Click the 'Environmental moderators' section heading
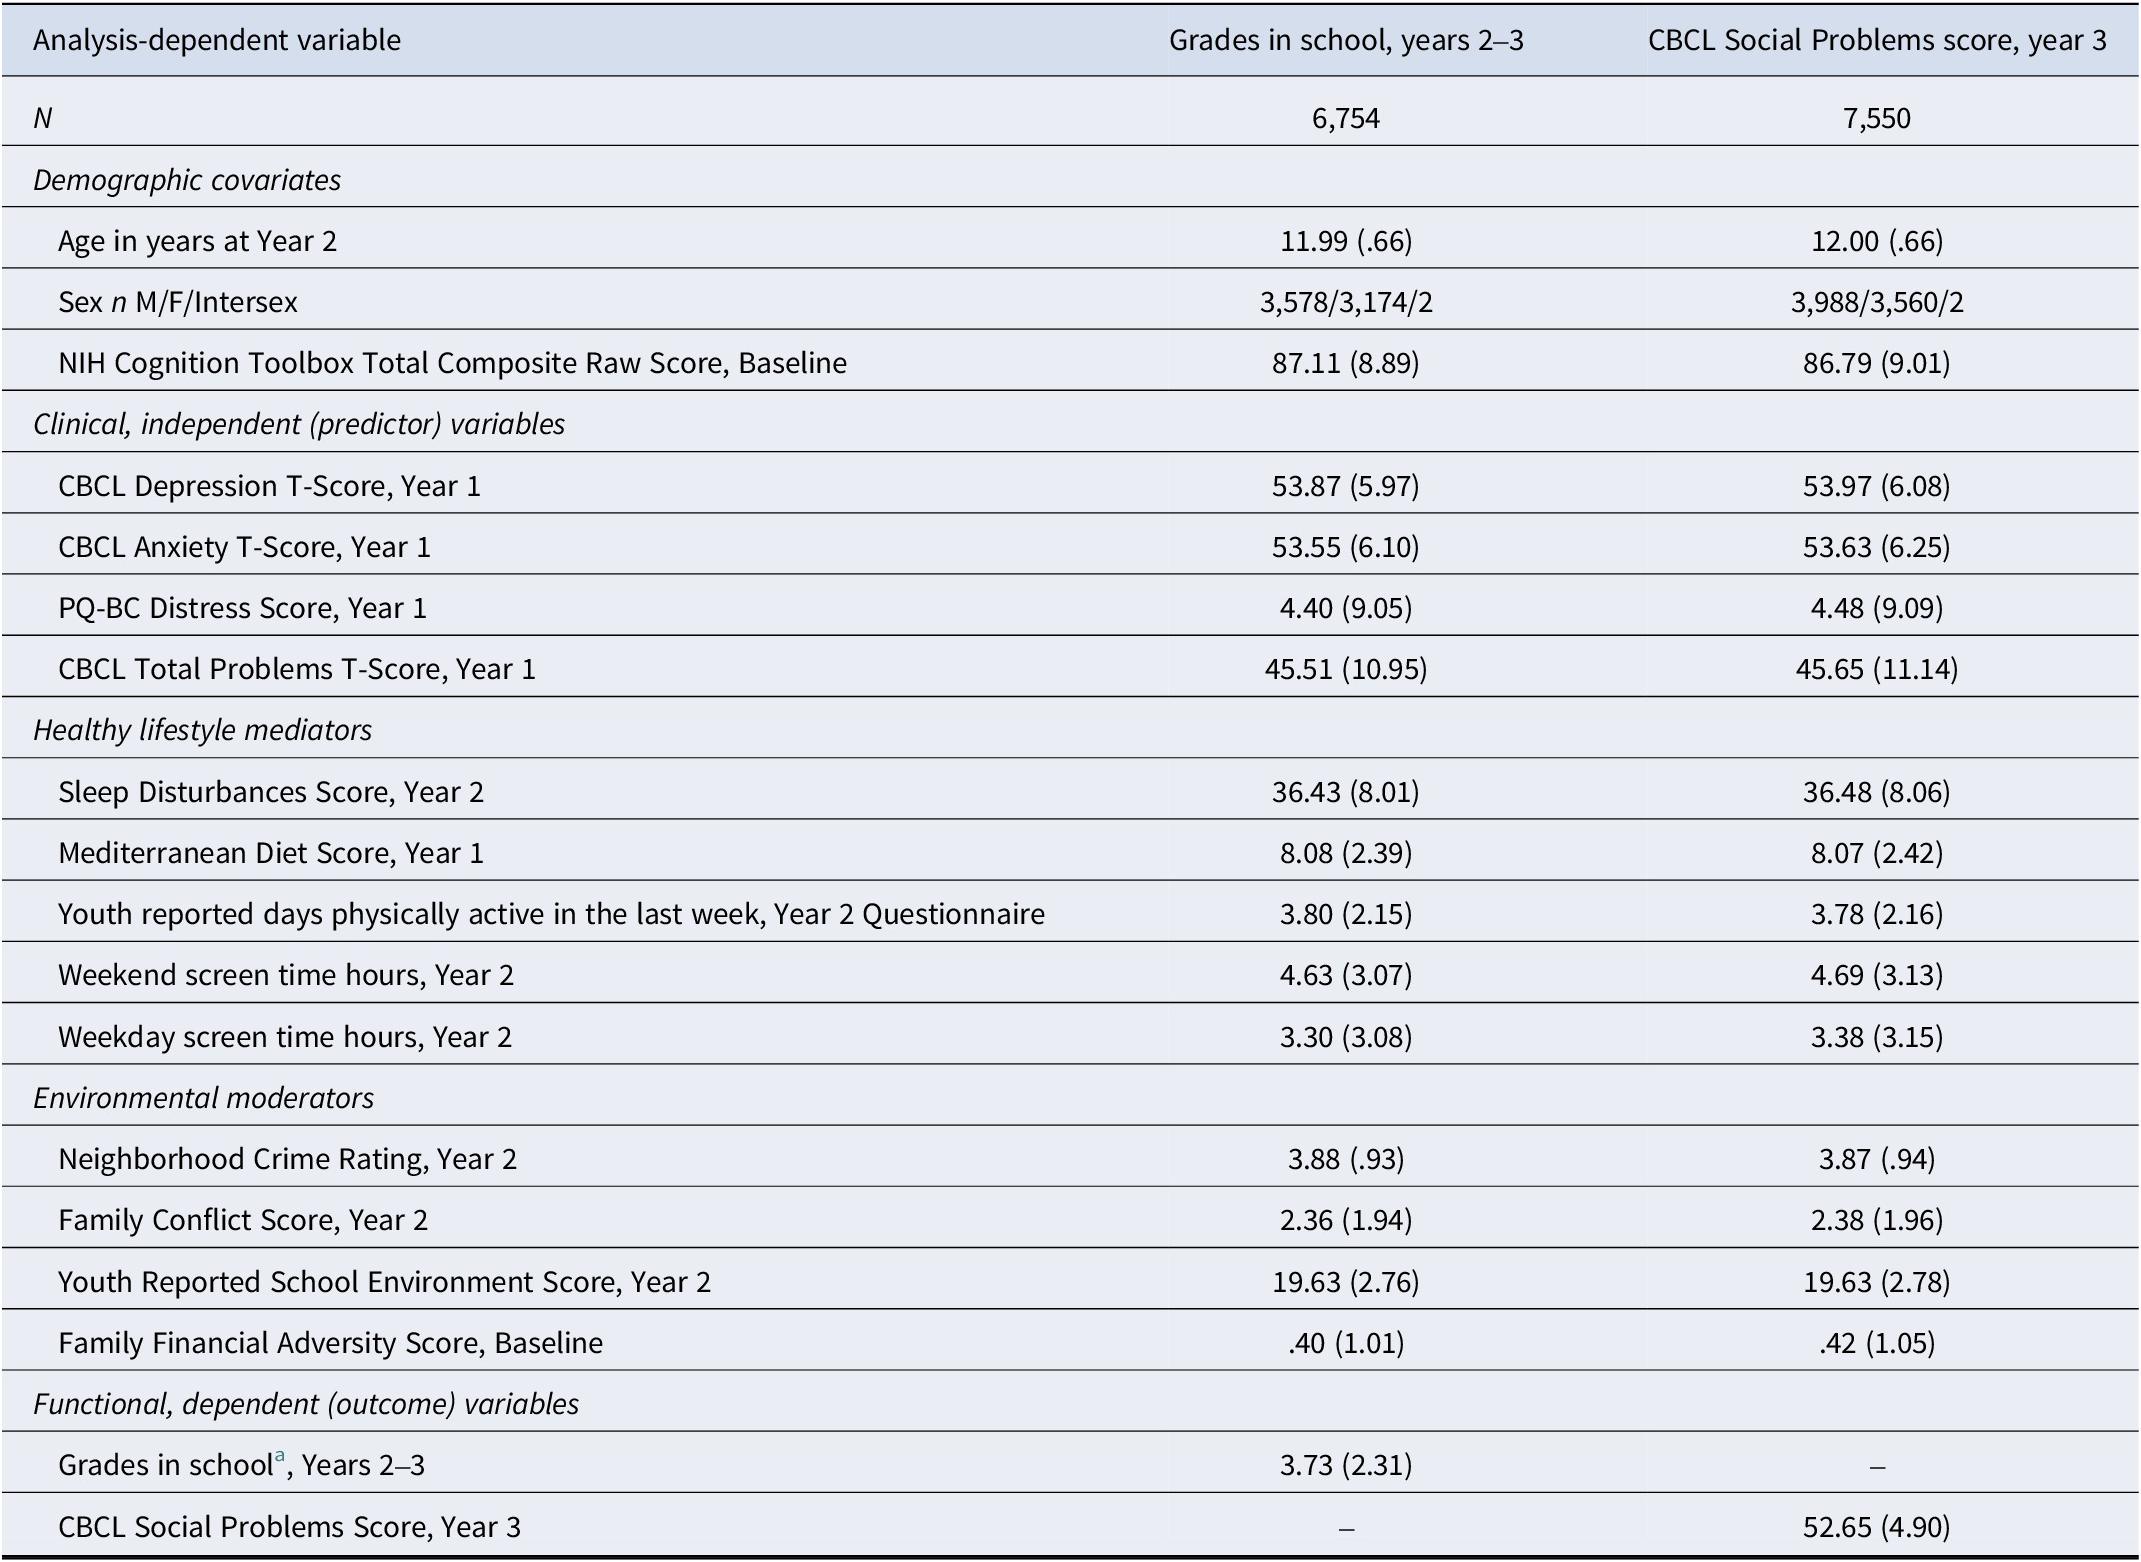 click(204, 1098)
